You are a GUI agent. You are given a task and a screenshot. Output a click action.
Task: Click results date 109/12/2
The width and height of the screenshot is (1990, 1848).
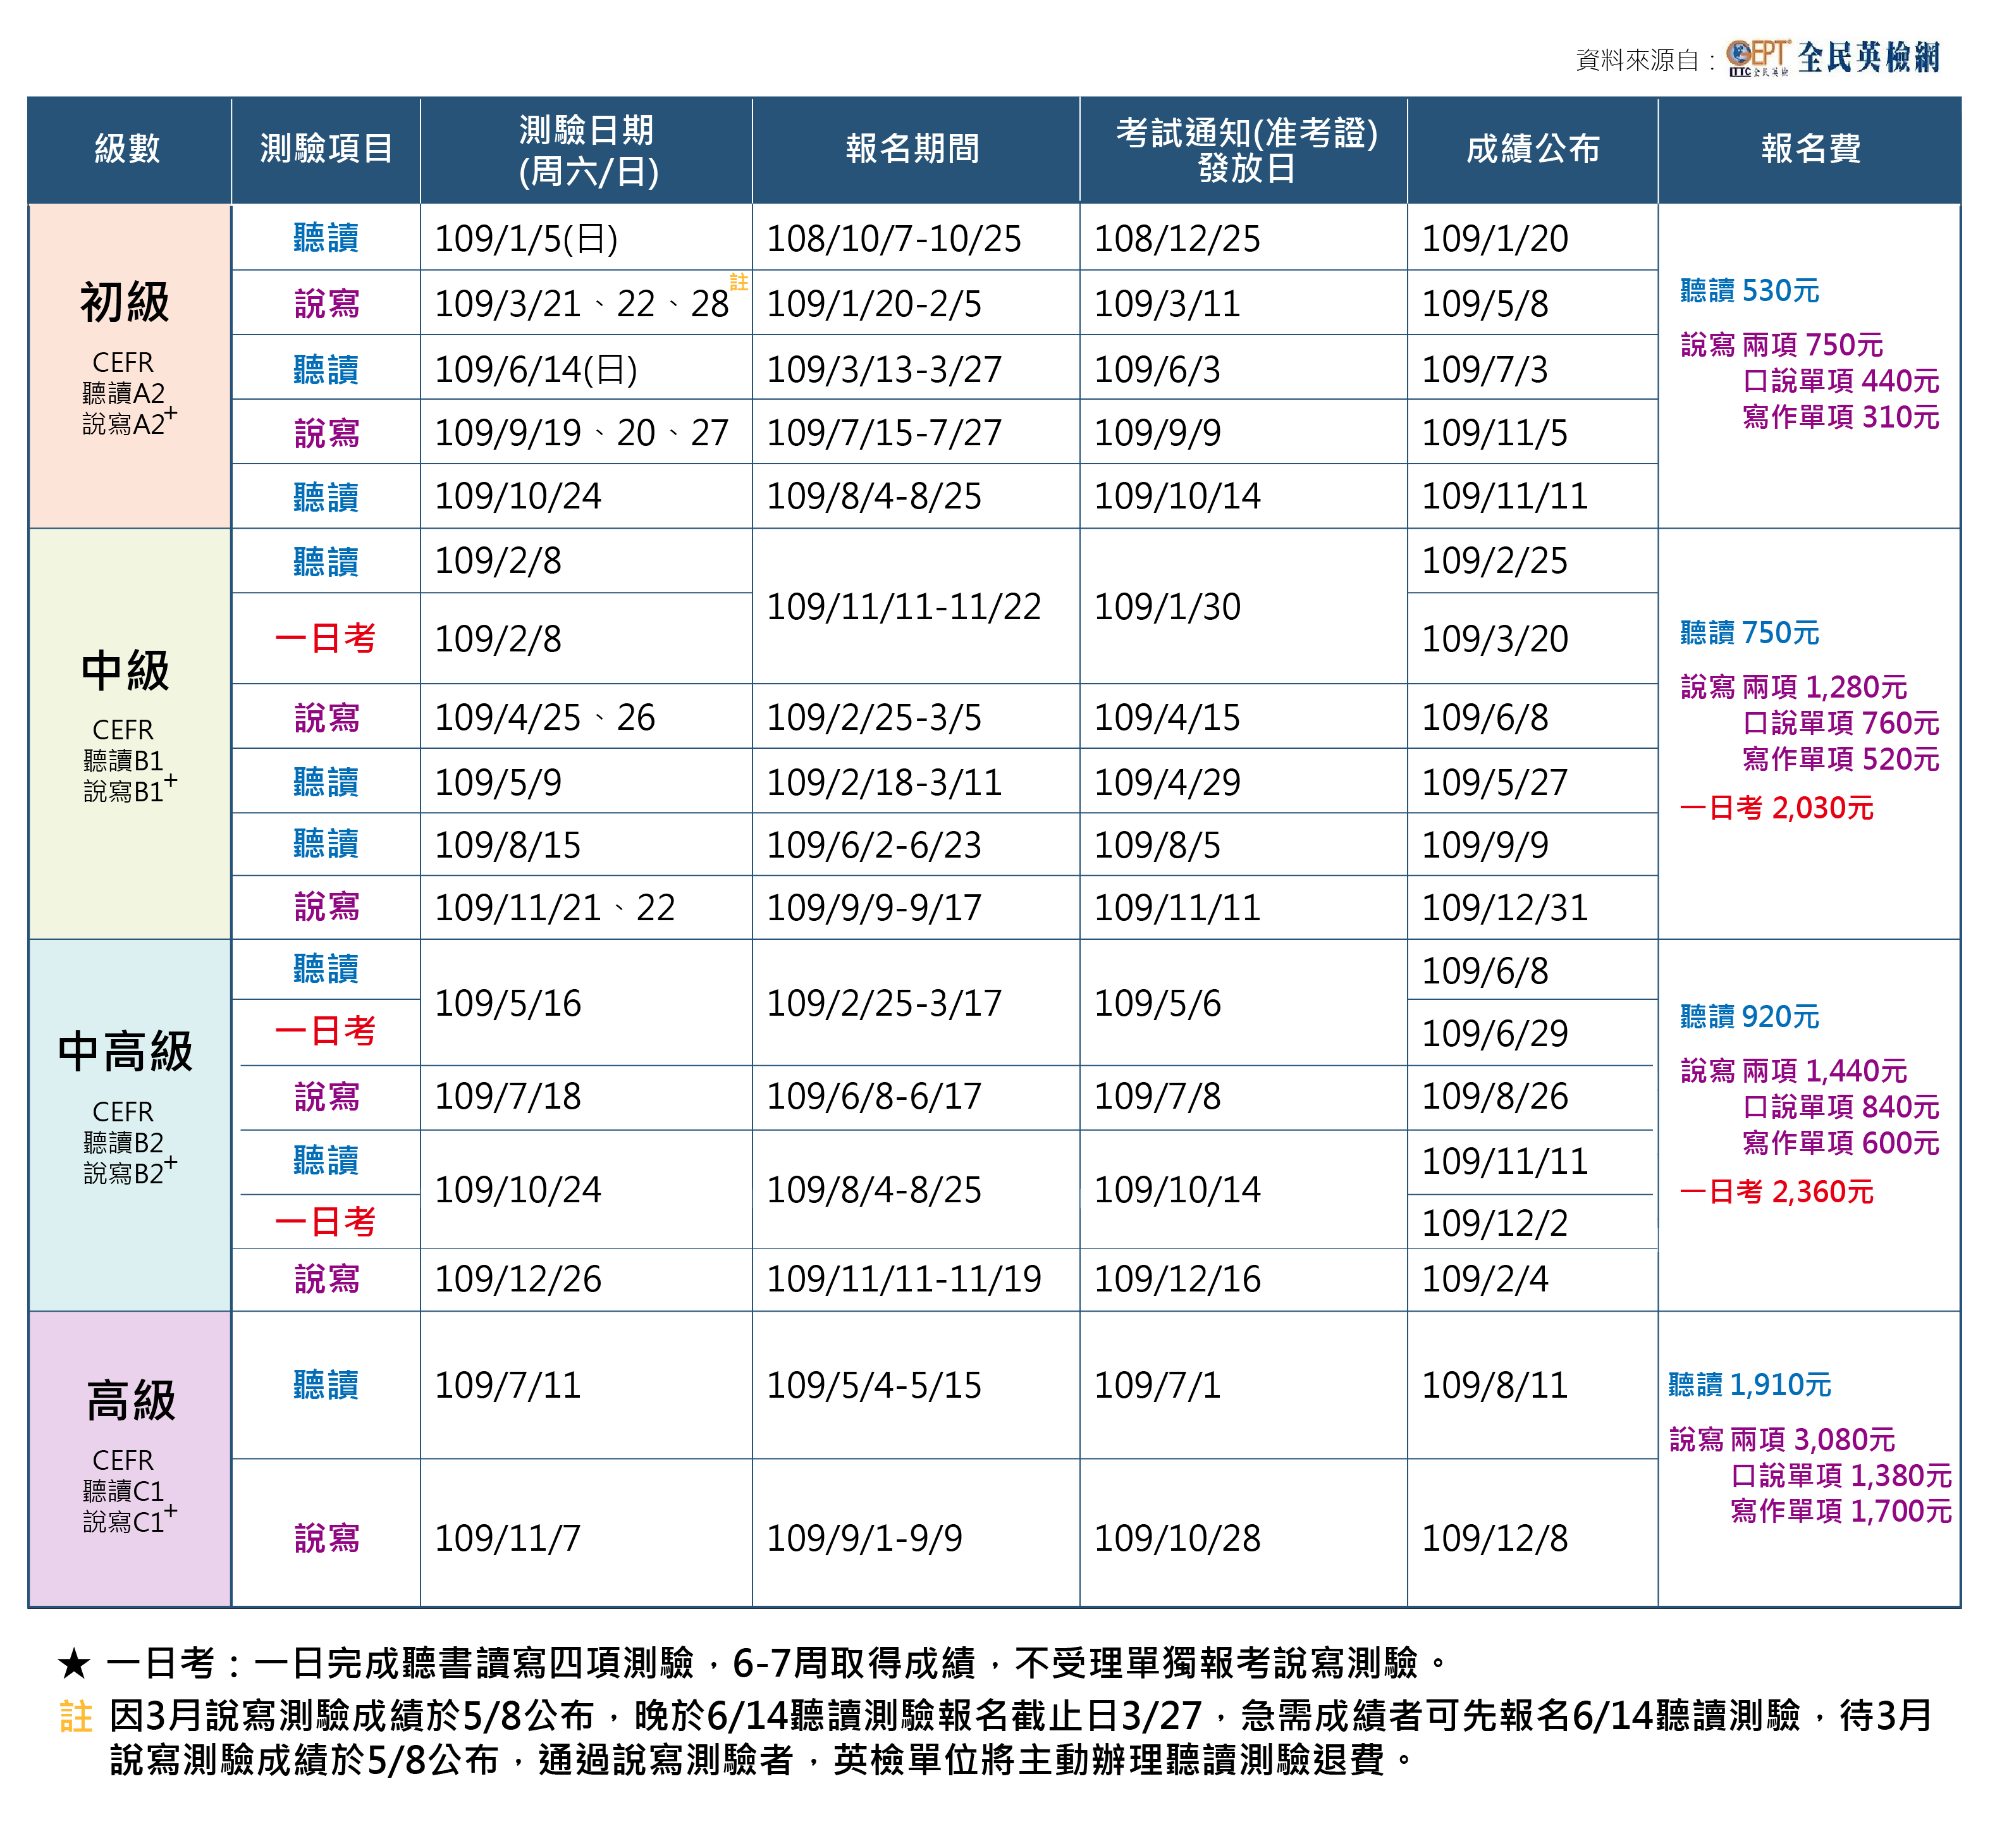1495,1224
